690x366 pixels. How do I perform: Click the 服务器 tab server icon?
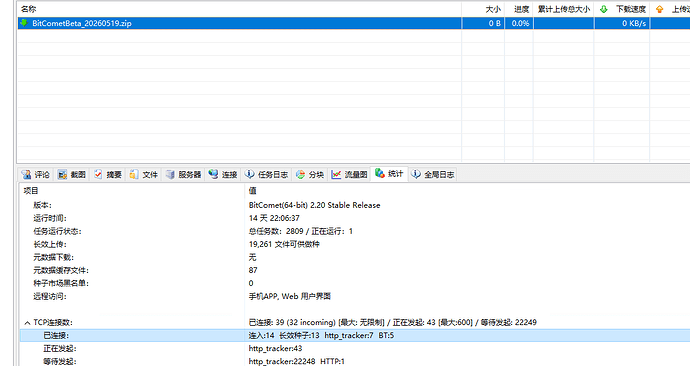170,175
